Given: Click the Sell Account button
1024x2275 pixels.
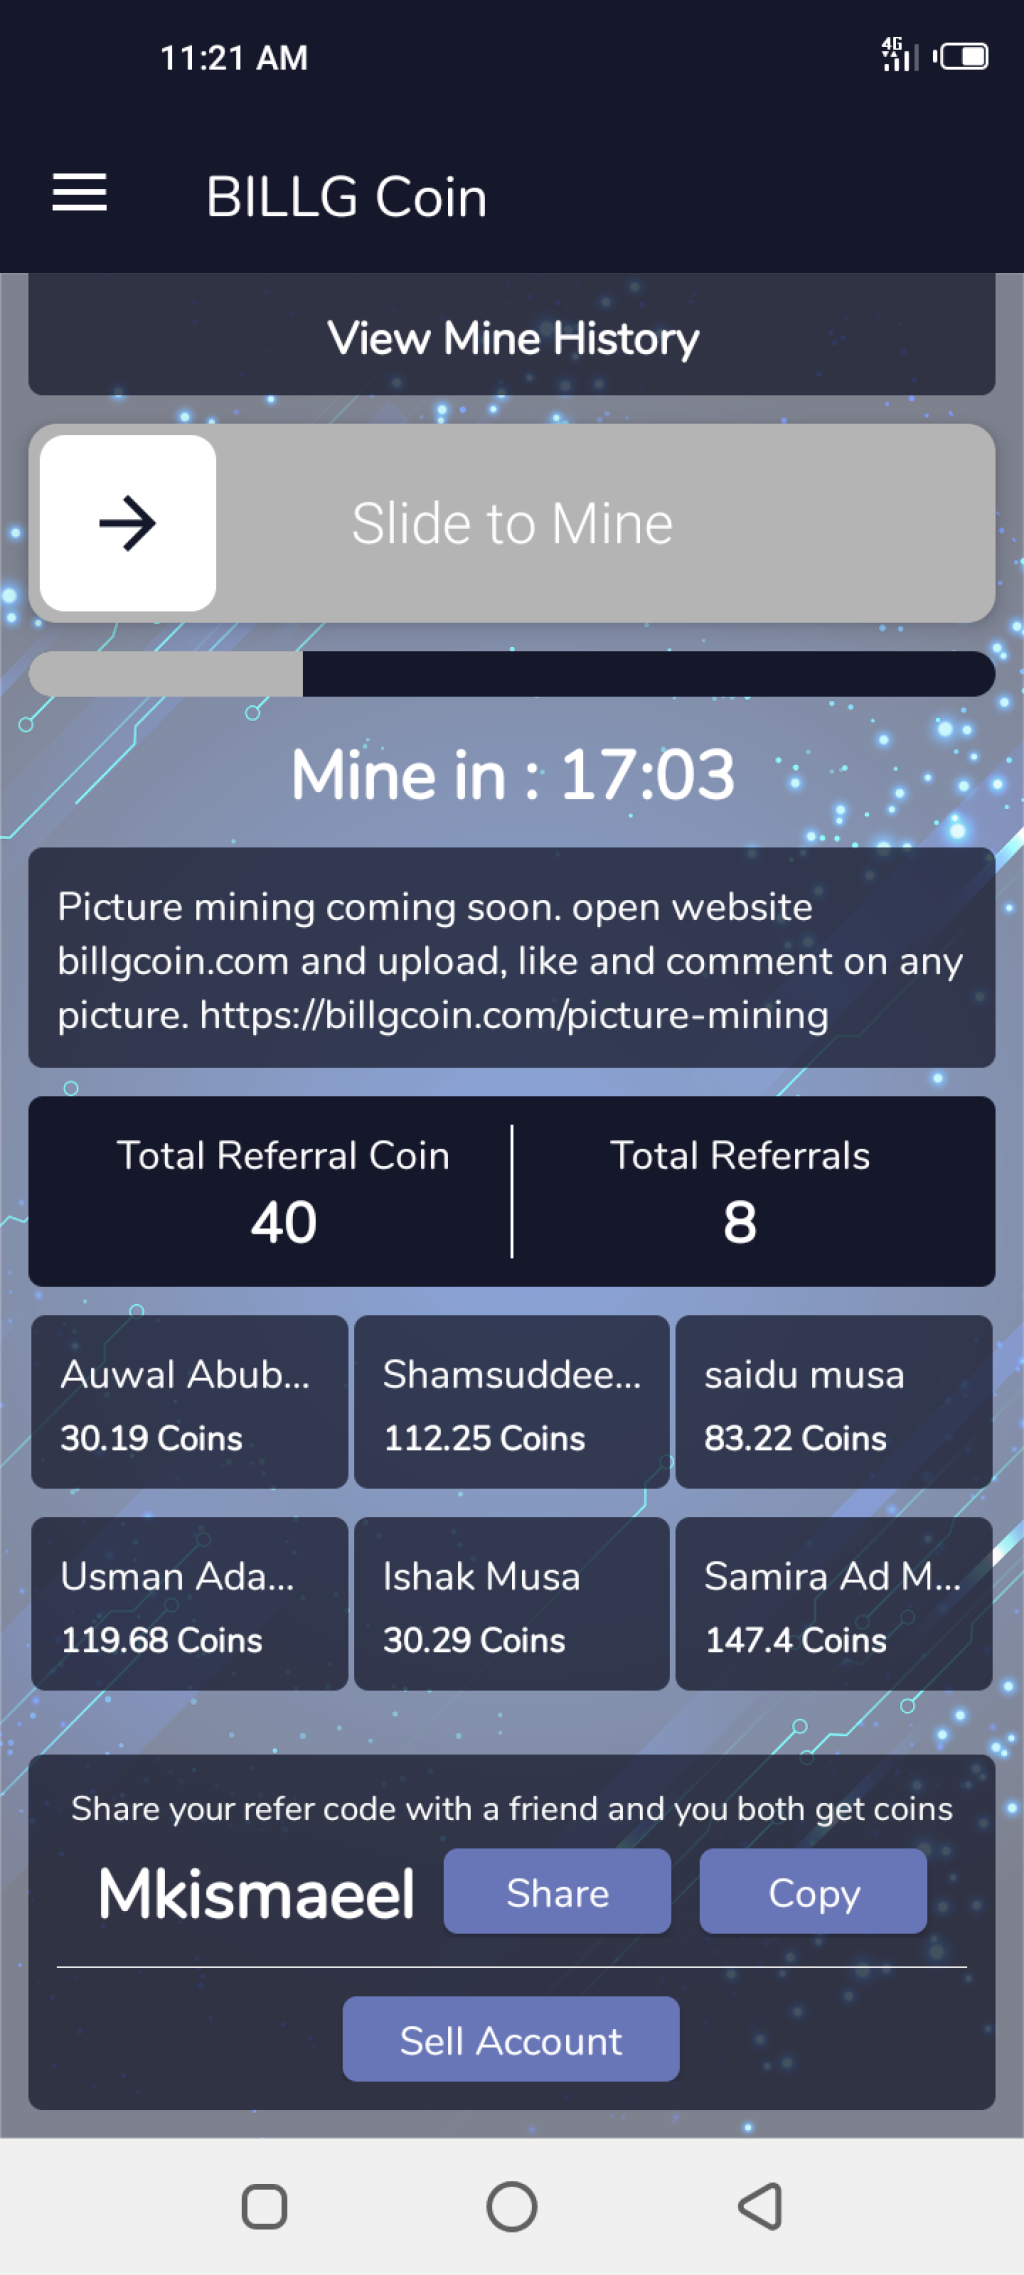Looking at the screenshot, I should 511,2039.
